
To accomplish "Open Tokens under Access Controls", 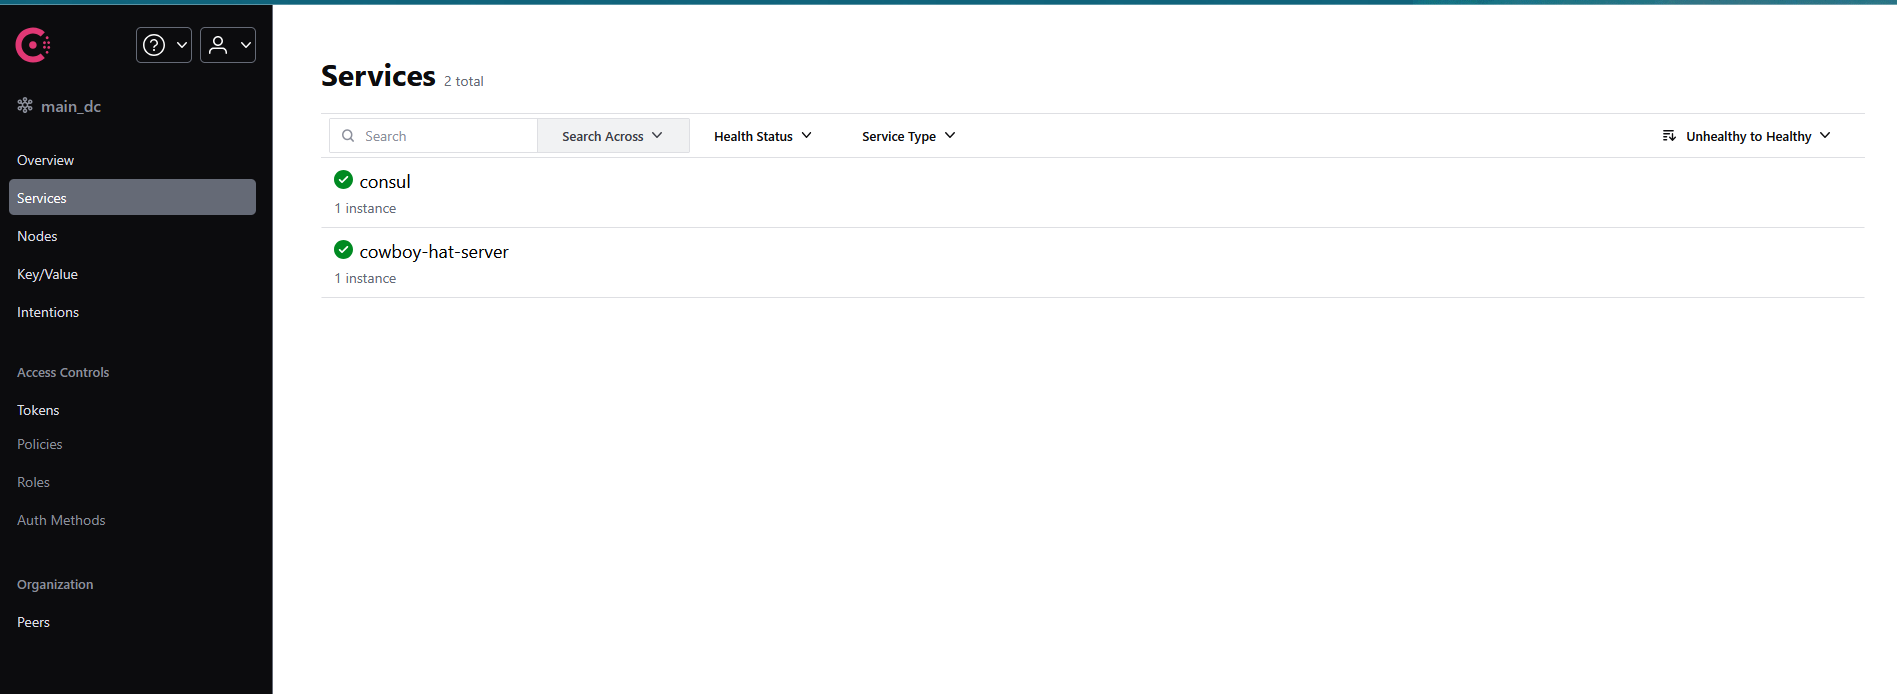I will coord(38,410).
